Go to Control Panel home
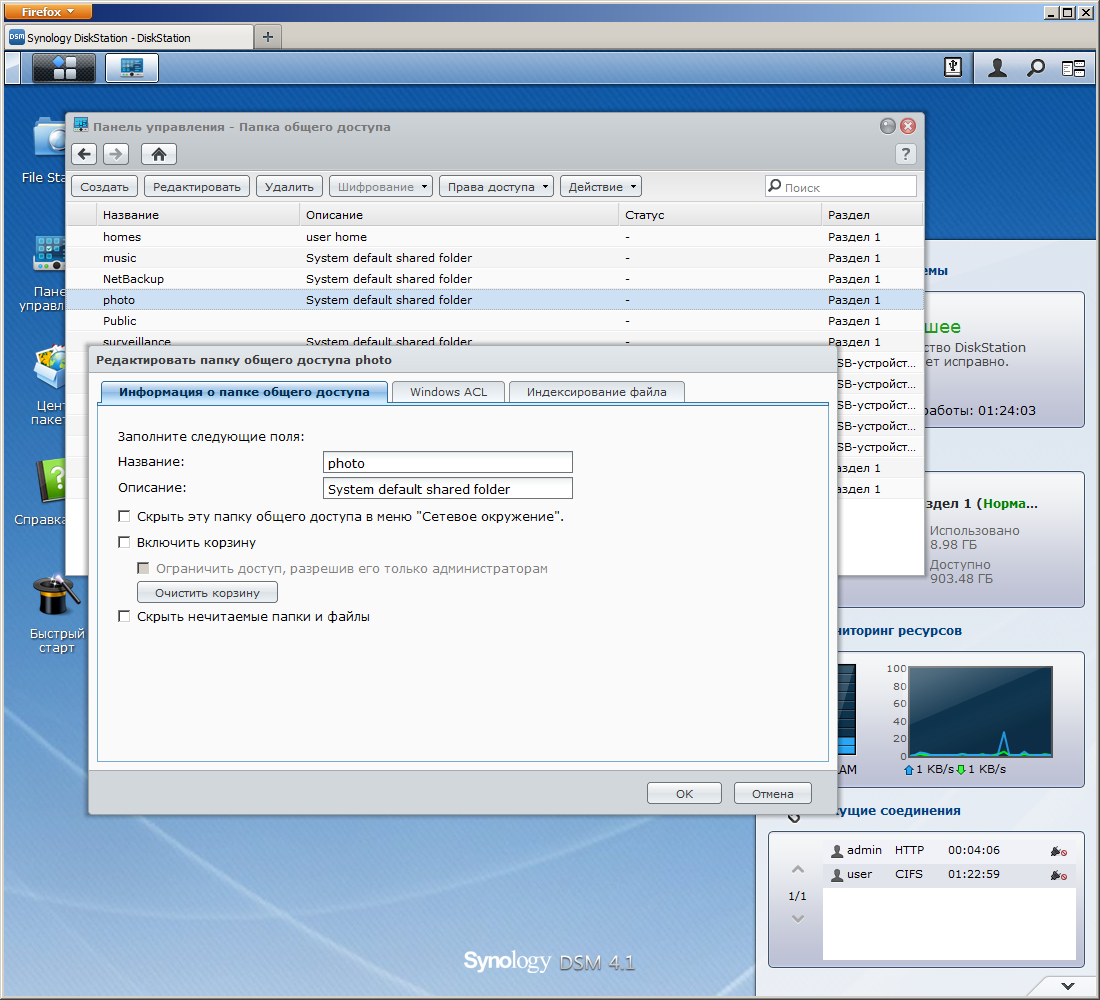 pyautogui.click(x=159, y=154)
